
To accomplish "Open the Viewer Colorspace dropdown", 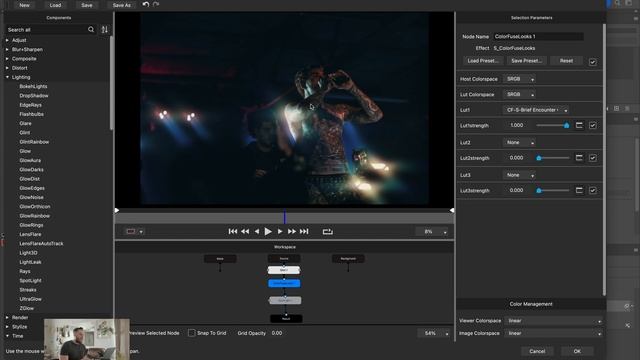I will click(554, 321).
